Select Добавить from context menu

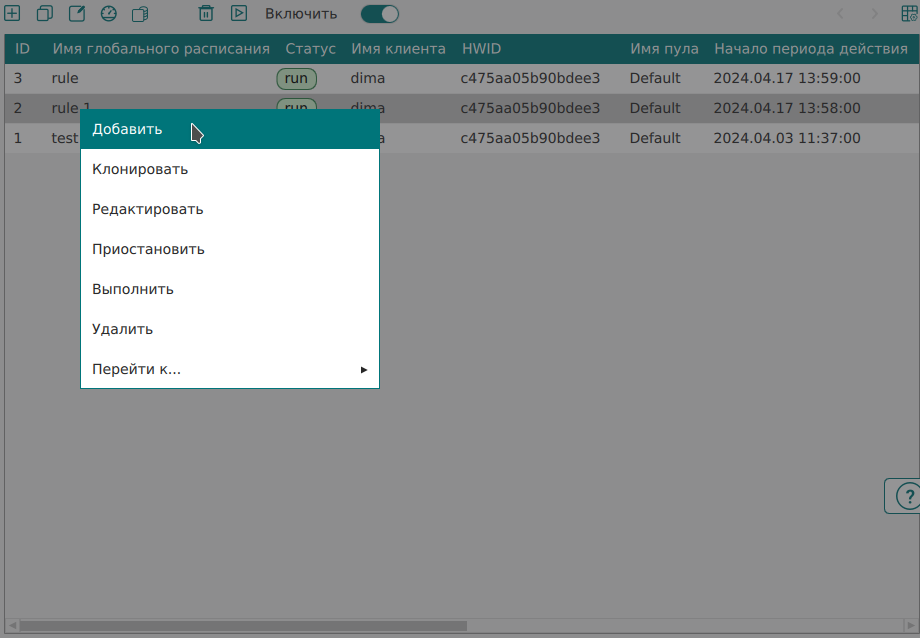(229, 129)
